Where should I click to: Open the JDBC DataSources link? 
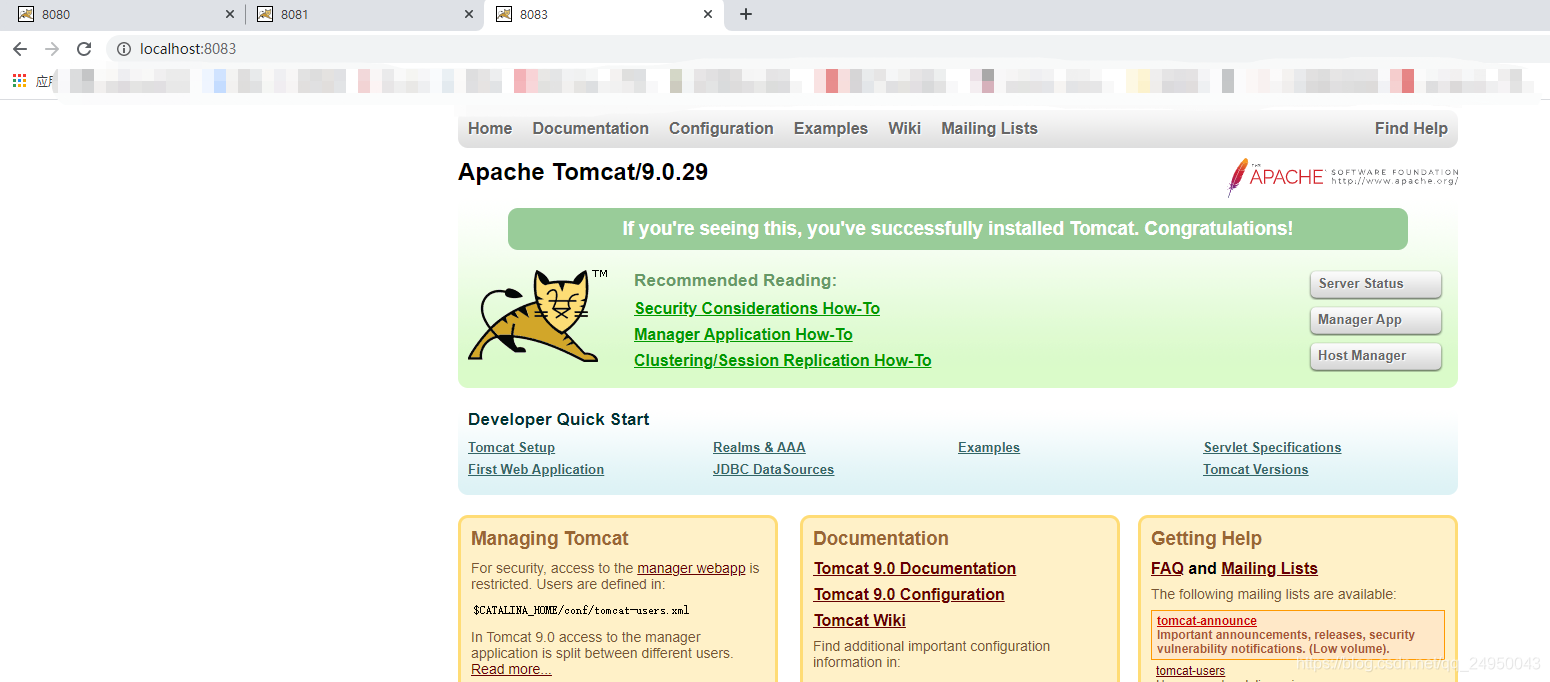[x=773, y=469]
